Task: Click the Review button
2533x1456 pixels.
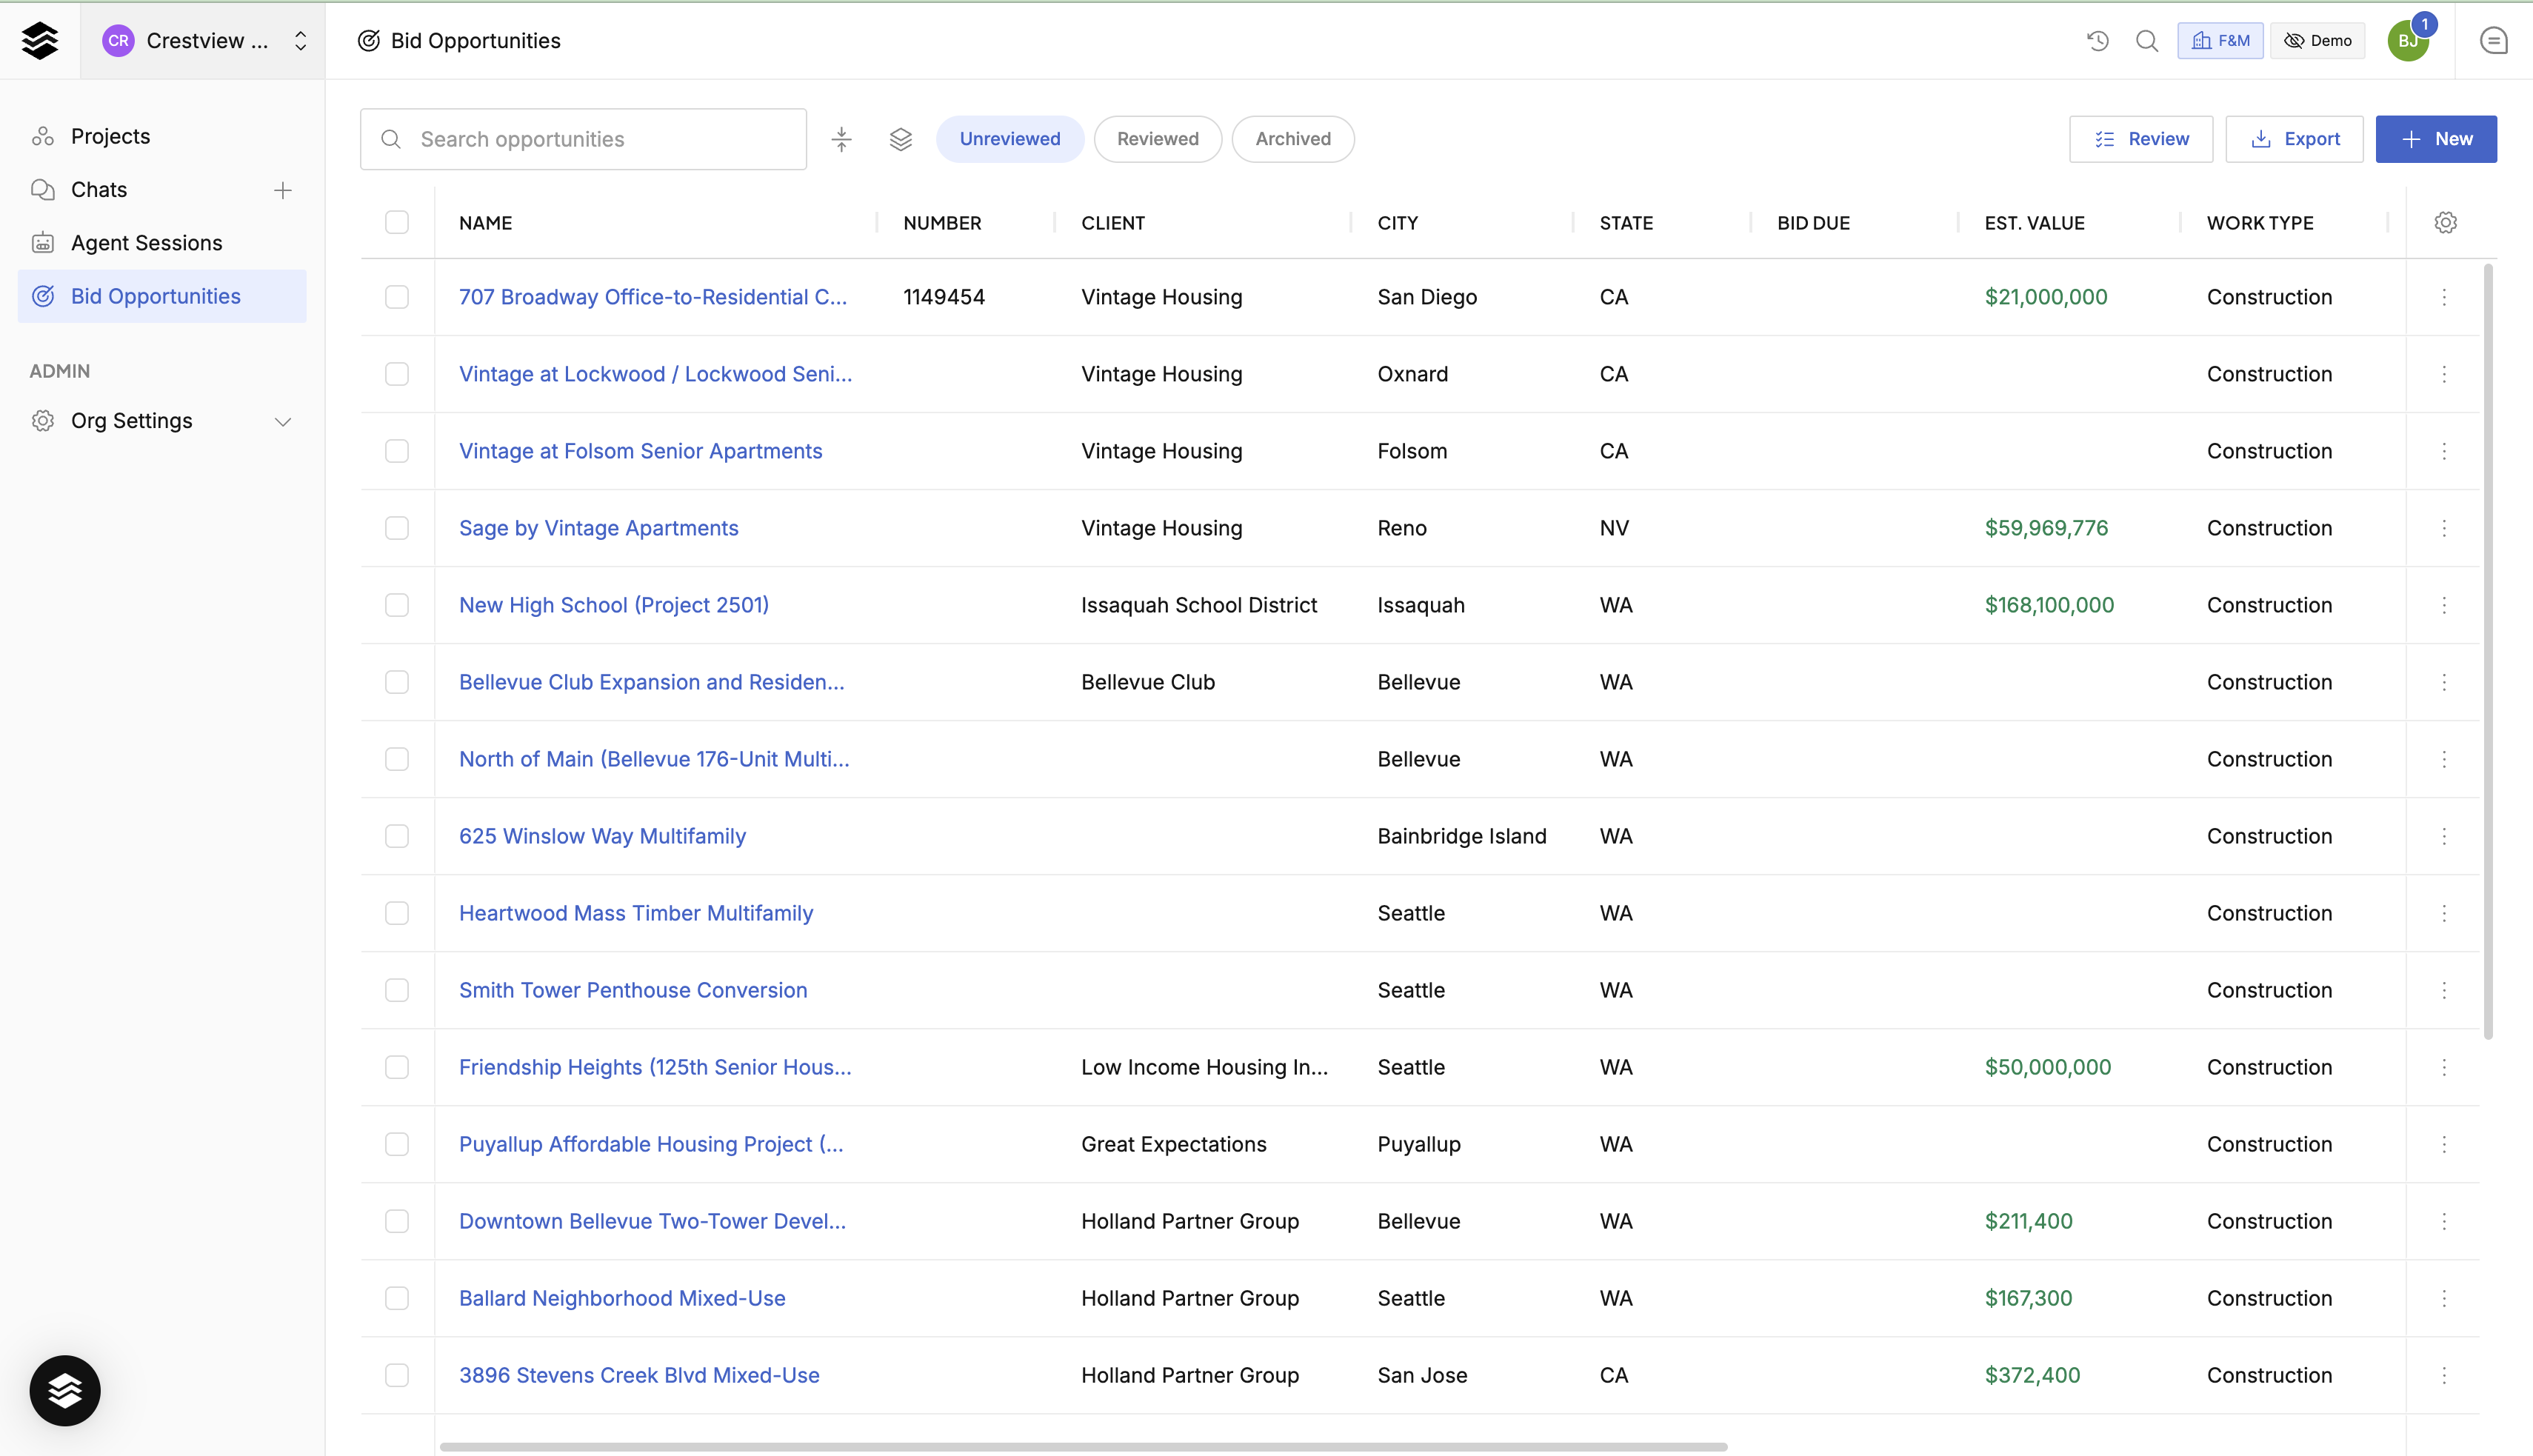Action: point(2141,139)
